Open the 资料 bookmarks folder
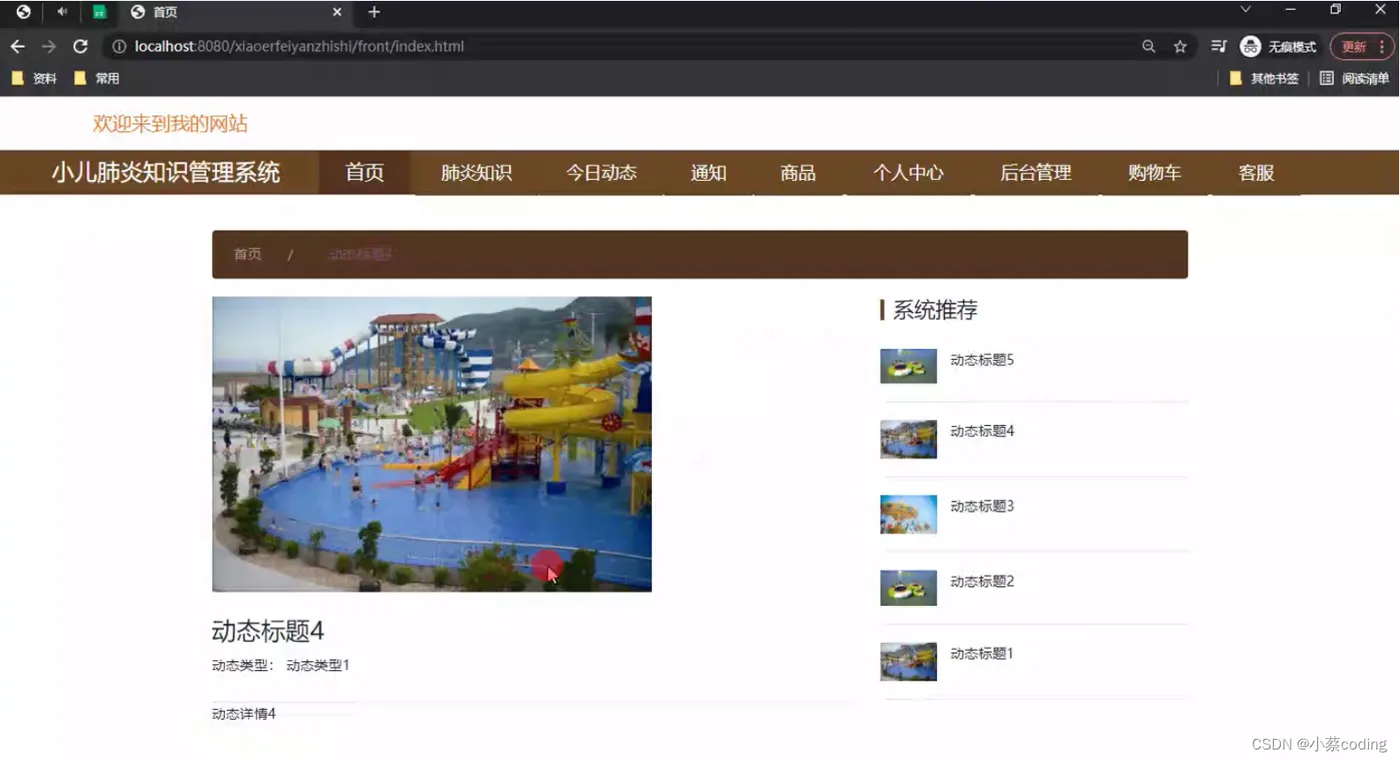The height and width of the screenshot is (761, 1400). tap(34, 78)
